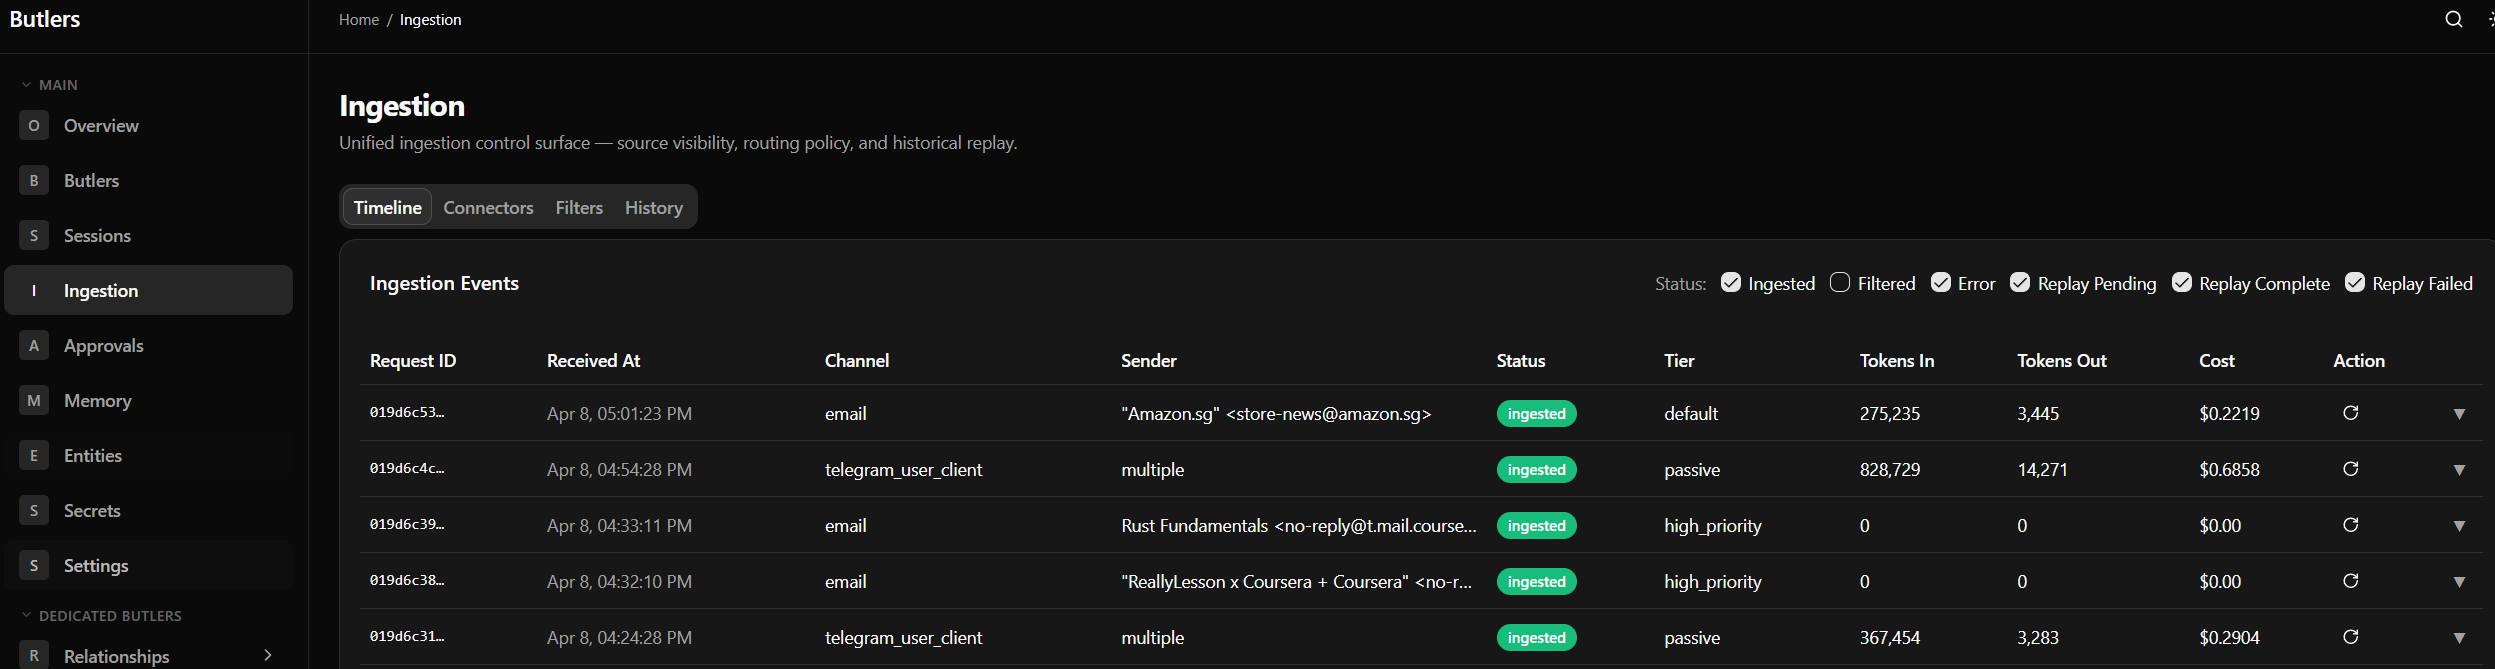Replay event 019d6c31 telegram request

pos(2351,637)
